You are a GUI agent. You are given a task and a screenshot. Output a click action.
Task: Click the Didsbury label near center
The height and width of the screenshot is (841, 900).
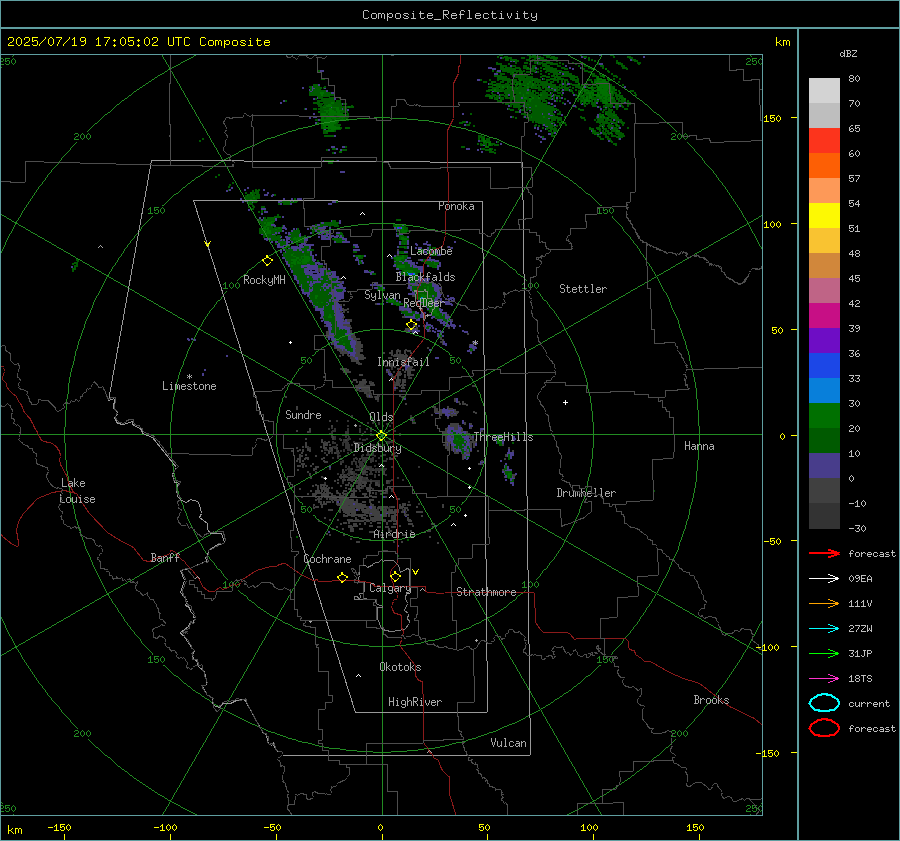378,448
